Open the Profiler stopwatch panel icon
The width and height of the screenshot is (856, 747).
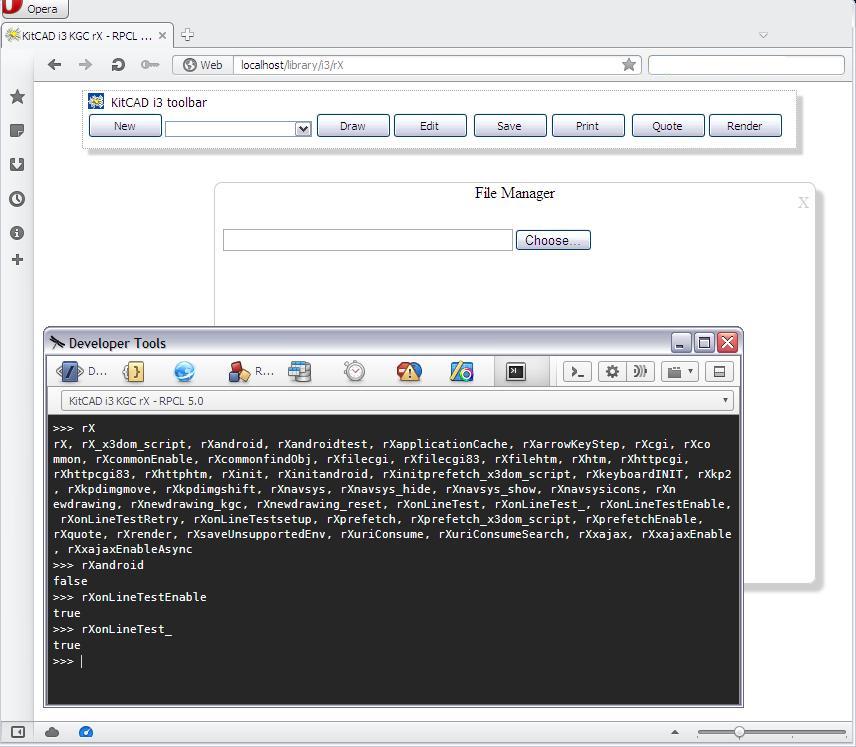(x=354, y=372)
